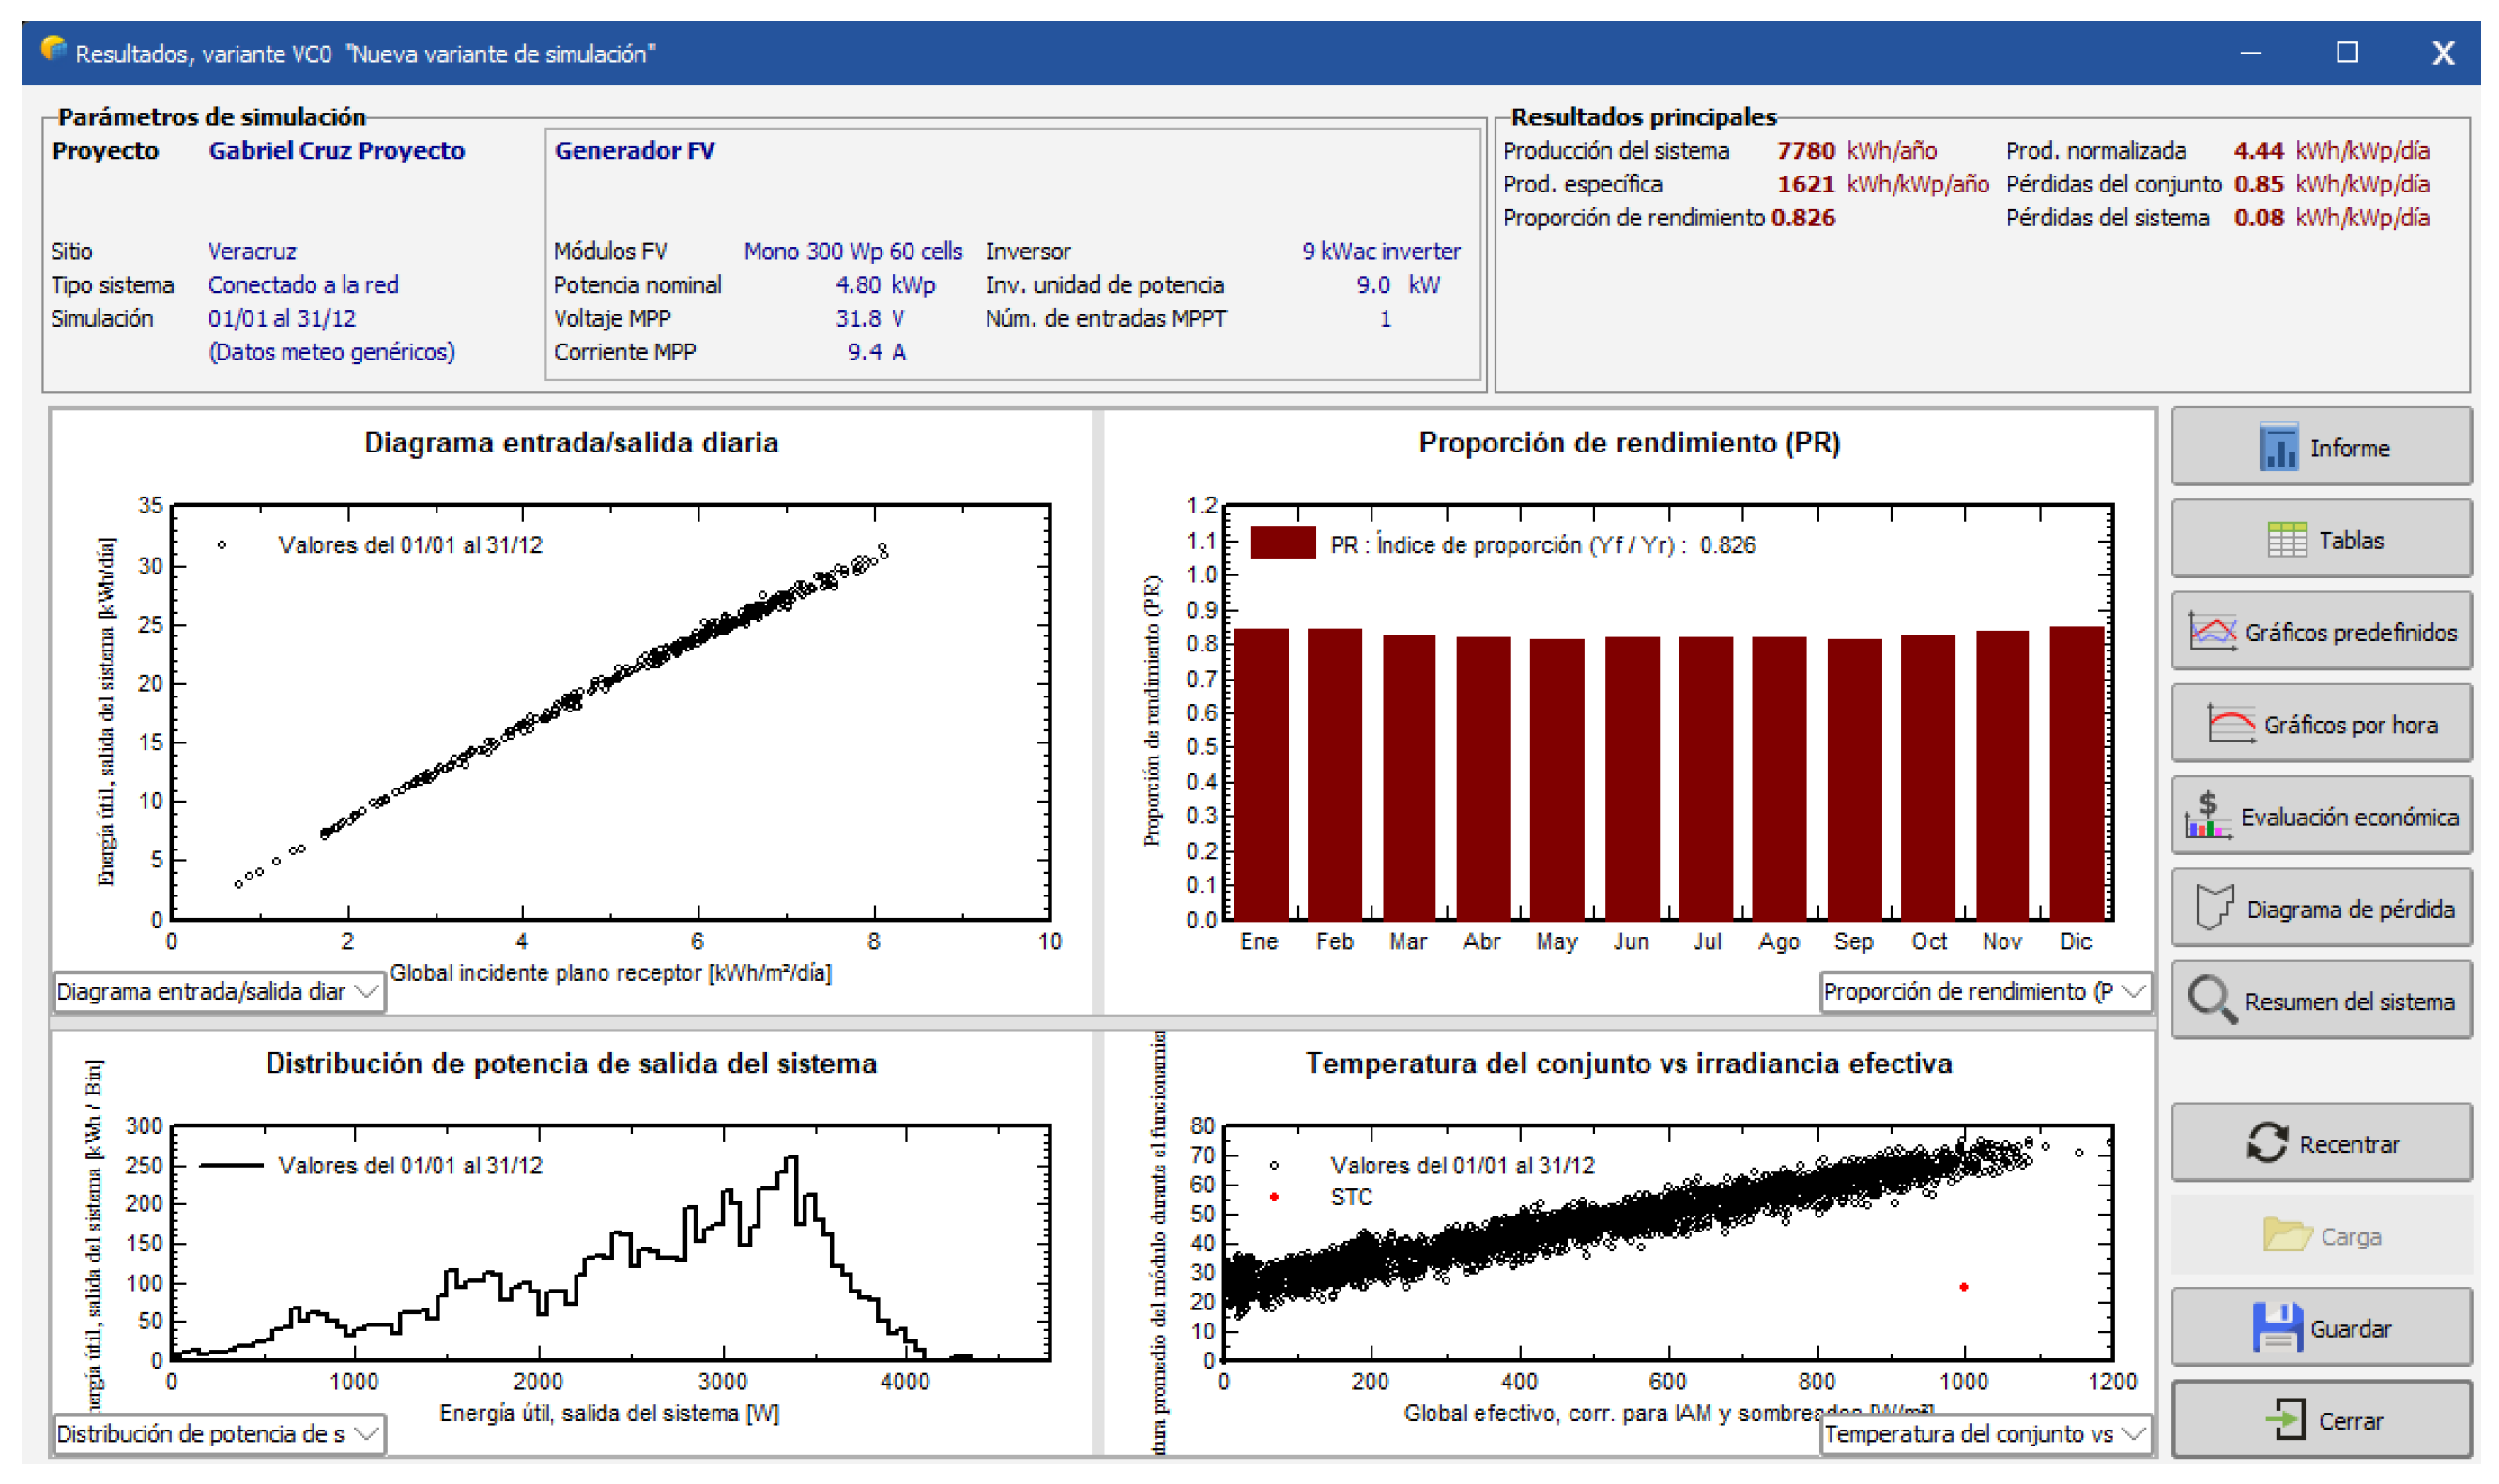Click the Gabriel Cruz Proyecto project name

[336, 151]
